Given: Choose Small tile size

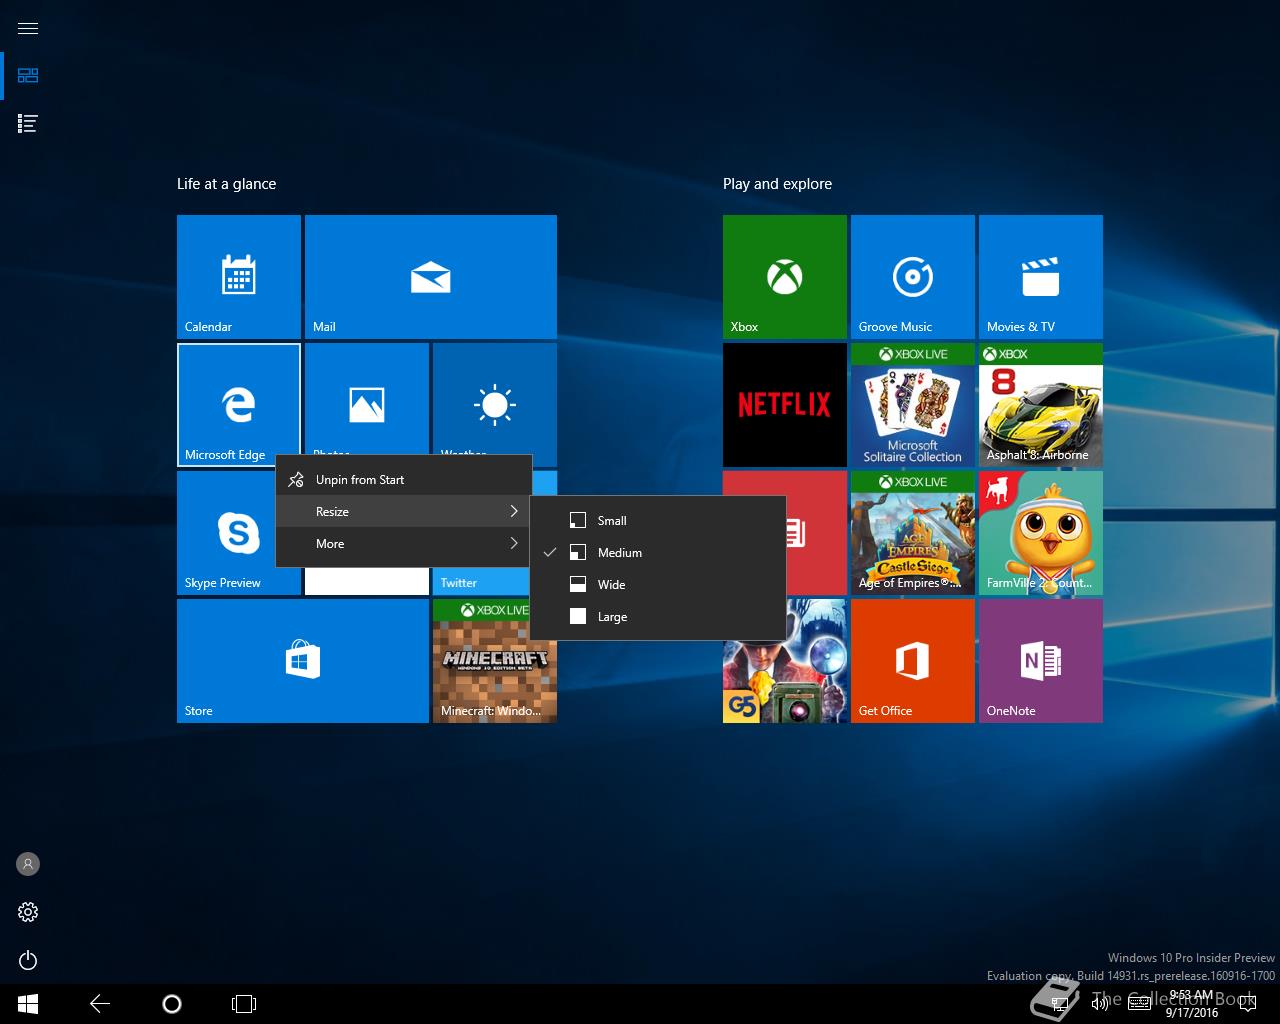Looking at the screenshot, I should pyautogui.click(x=657, y=520).
